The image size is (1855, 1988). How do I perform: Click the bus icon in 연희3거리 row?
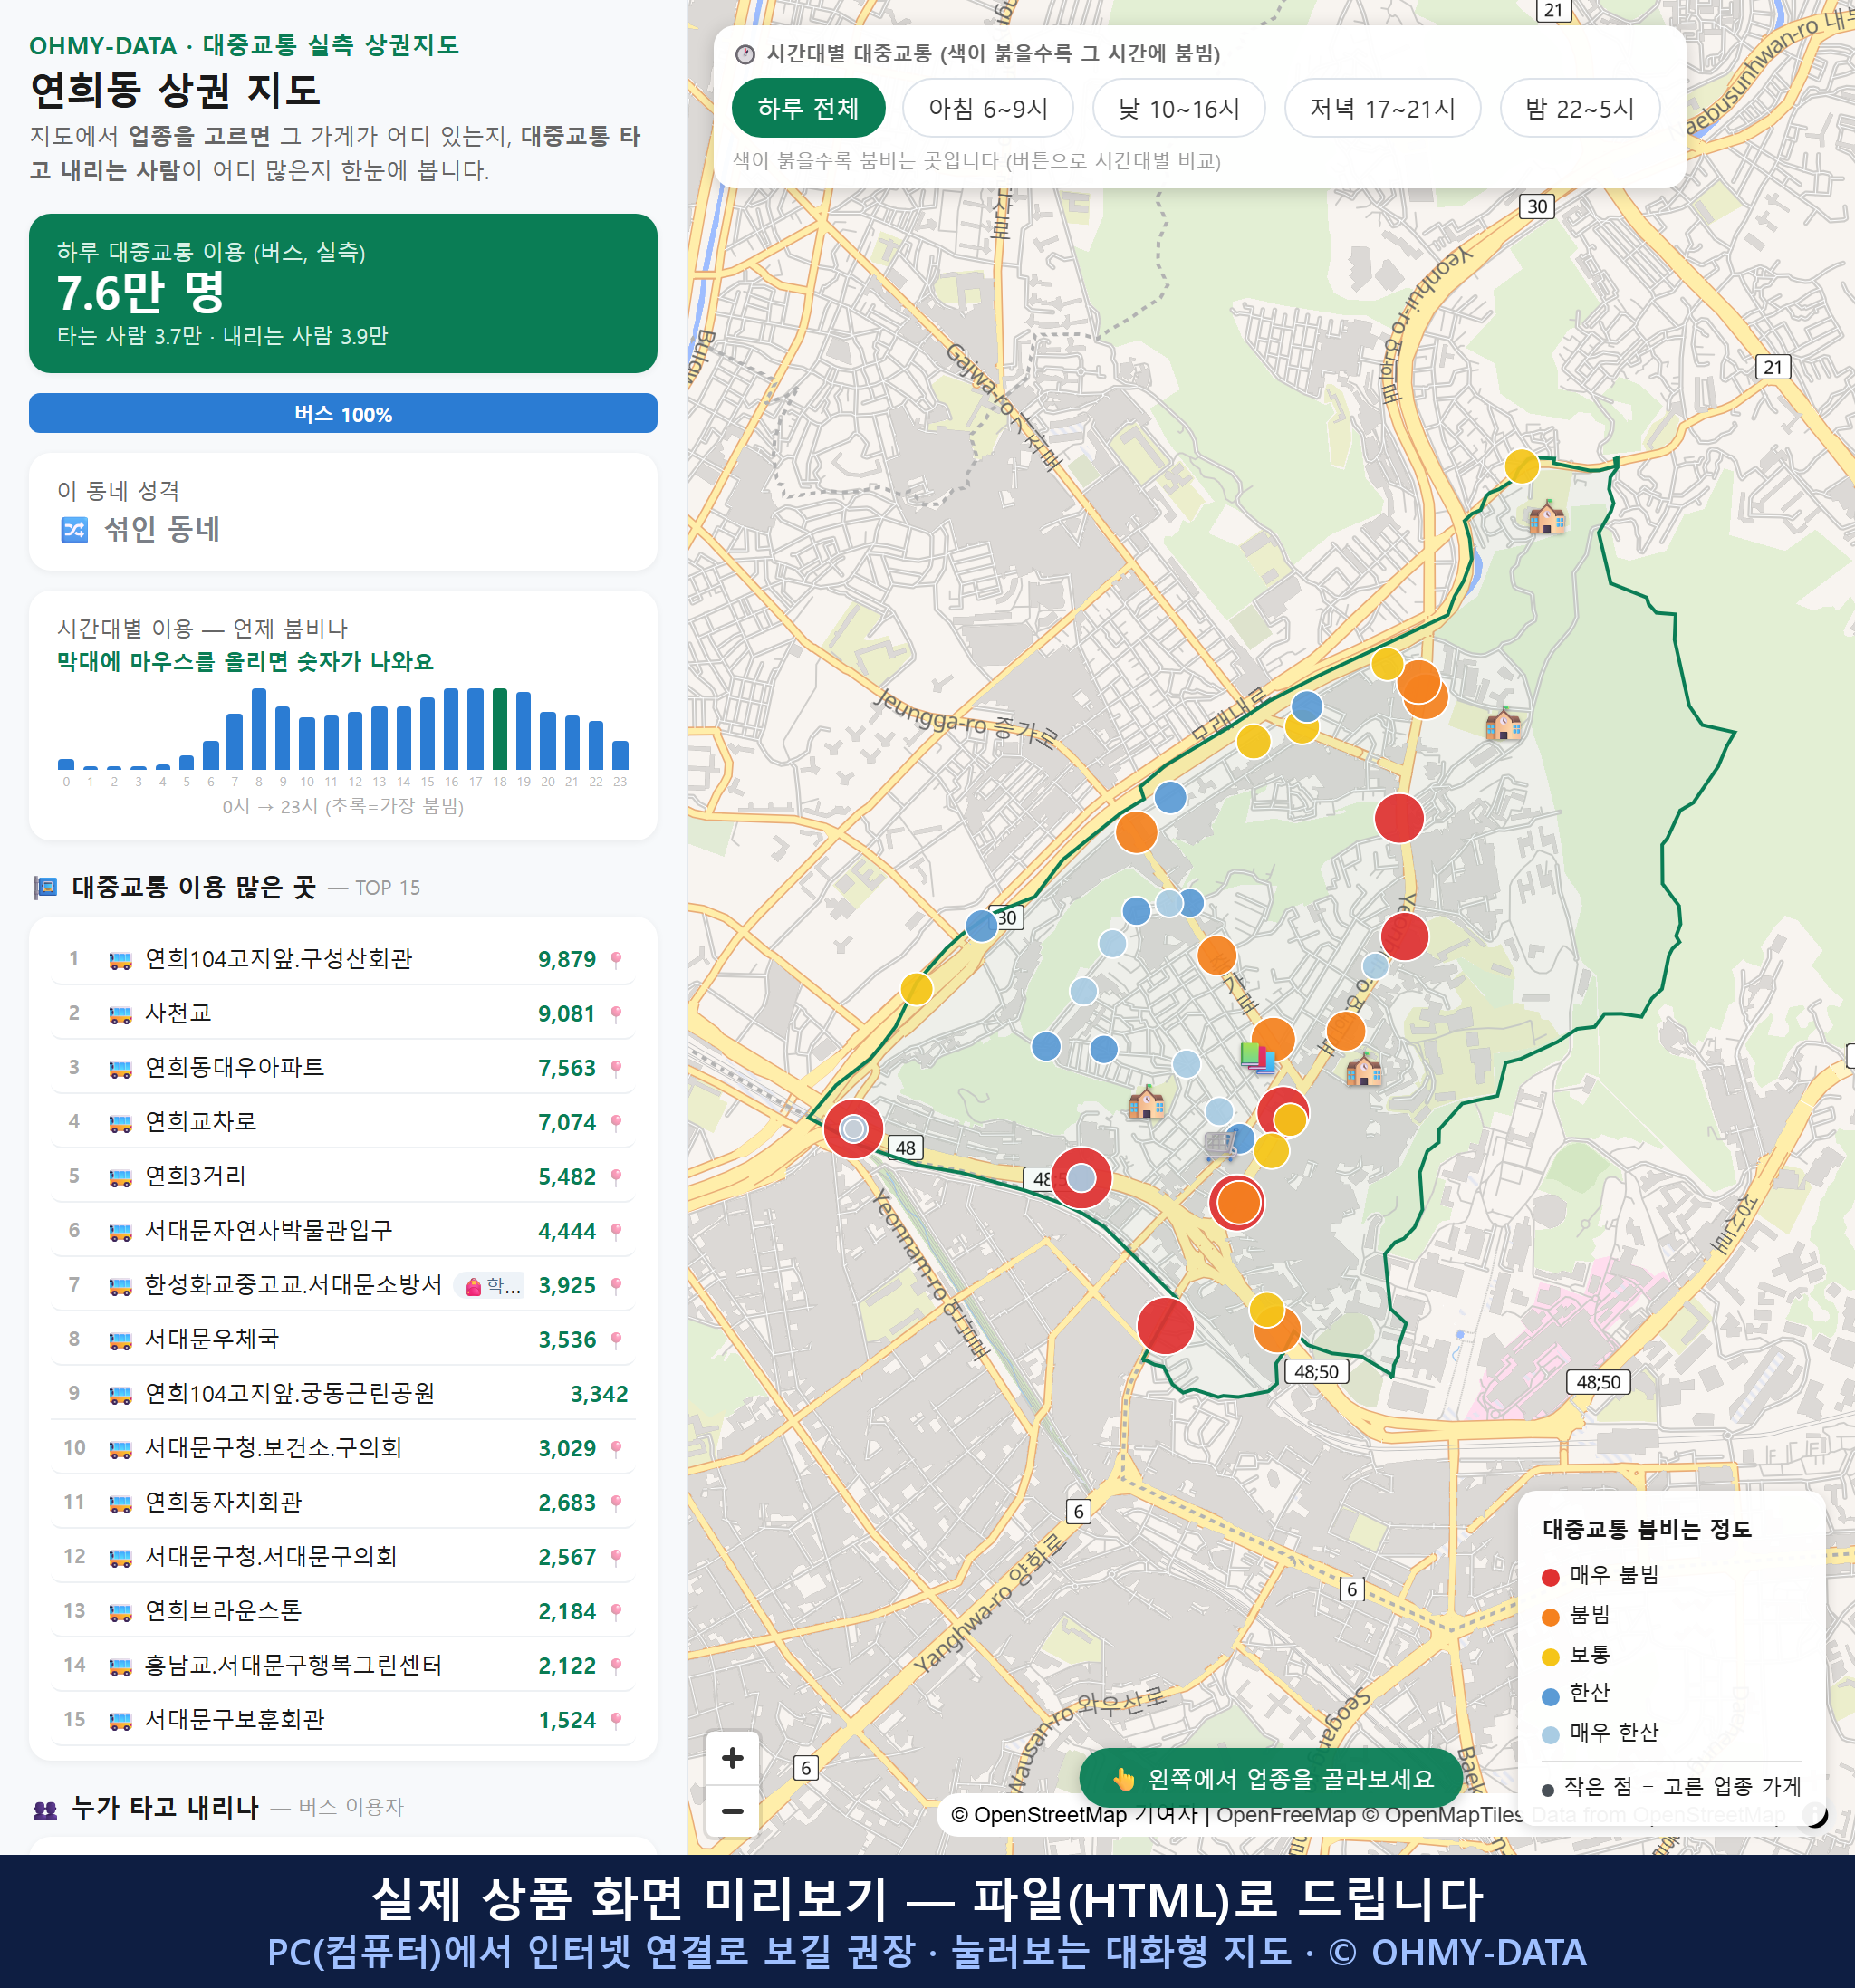(x=120, y=1177)
